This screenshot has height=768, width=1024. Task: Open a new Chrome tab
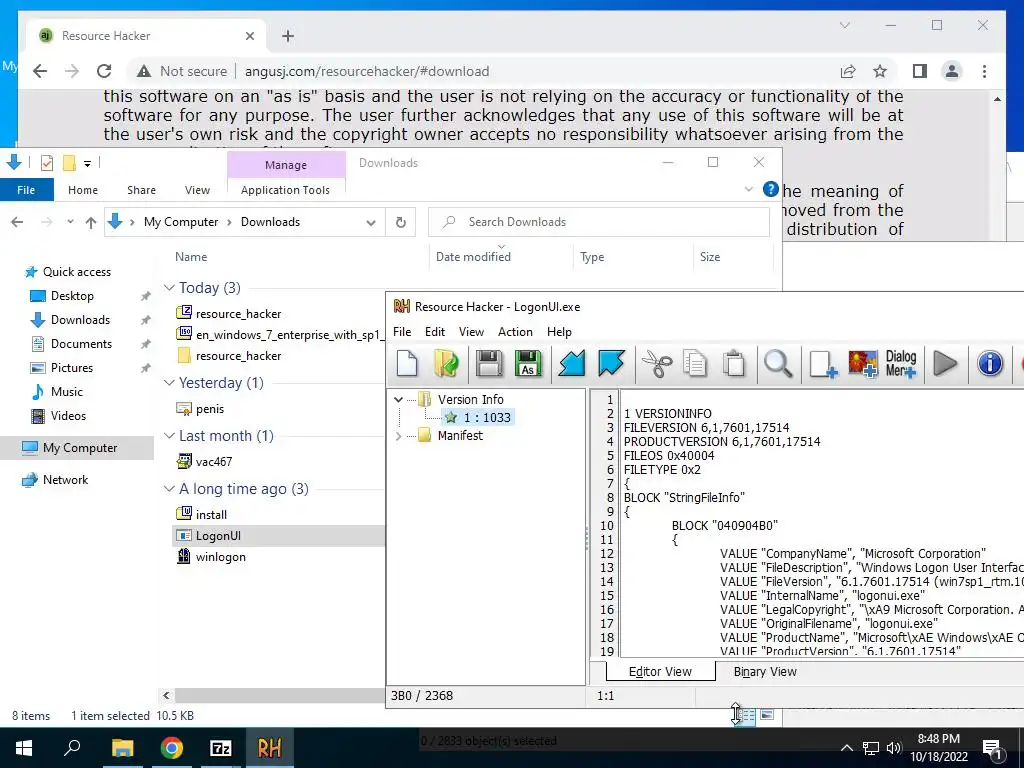tap(288, 36)
